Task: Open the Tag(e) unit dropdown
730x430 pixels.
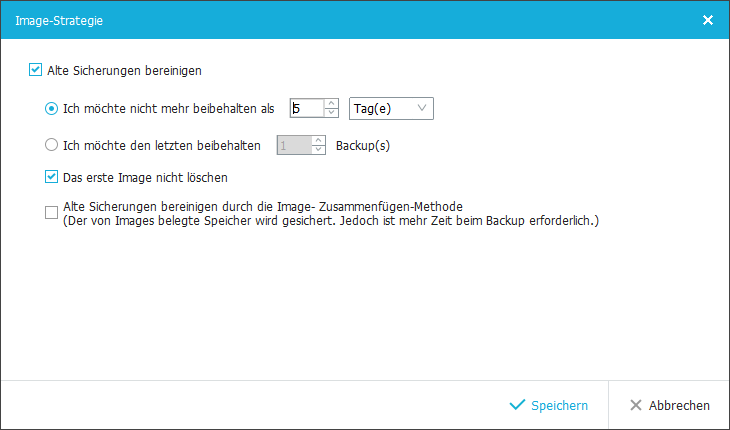Action: (391, 108)
